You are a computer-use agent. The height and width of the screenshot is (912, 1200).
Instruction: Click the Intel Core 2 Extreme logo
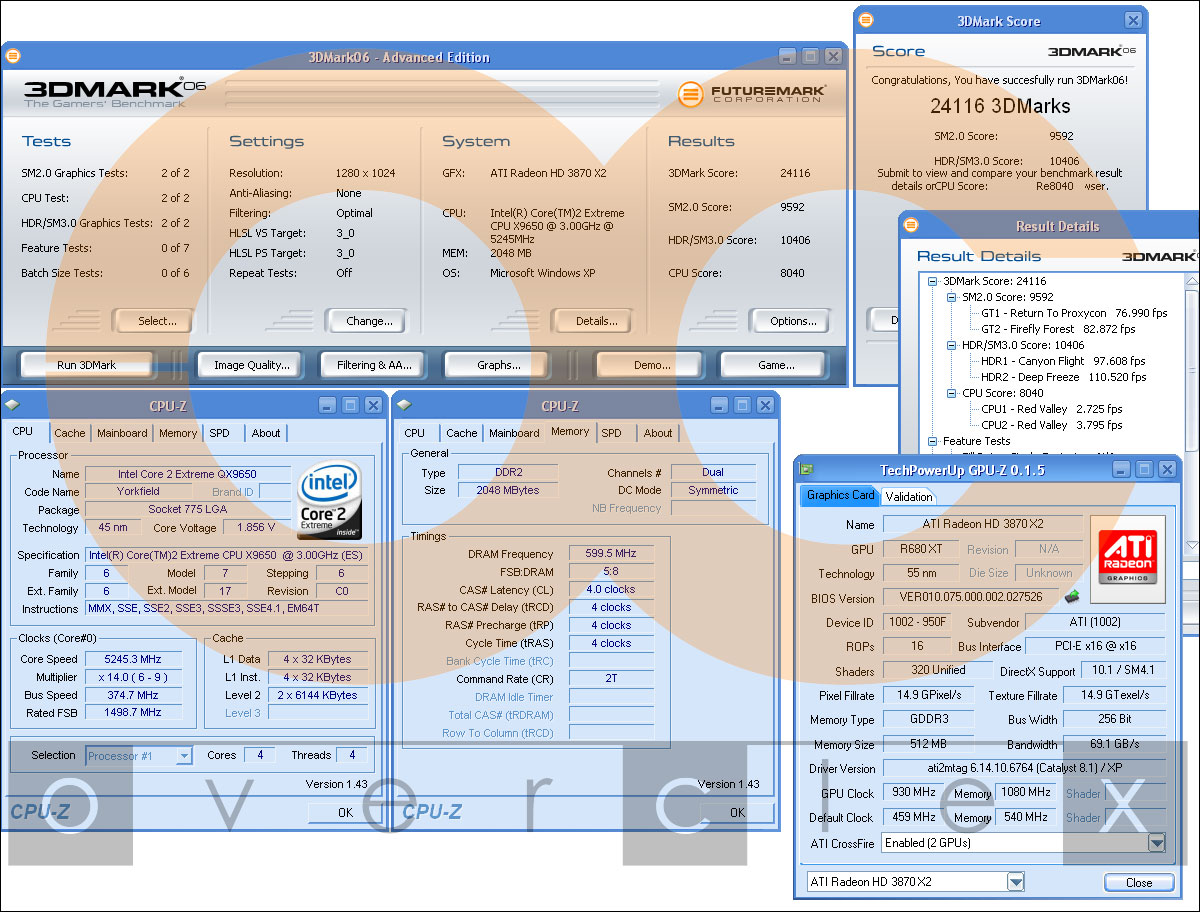(329, 499)
